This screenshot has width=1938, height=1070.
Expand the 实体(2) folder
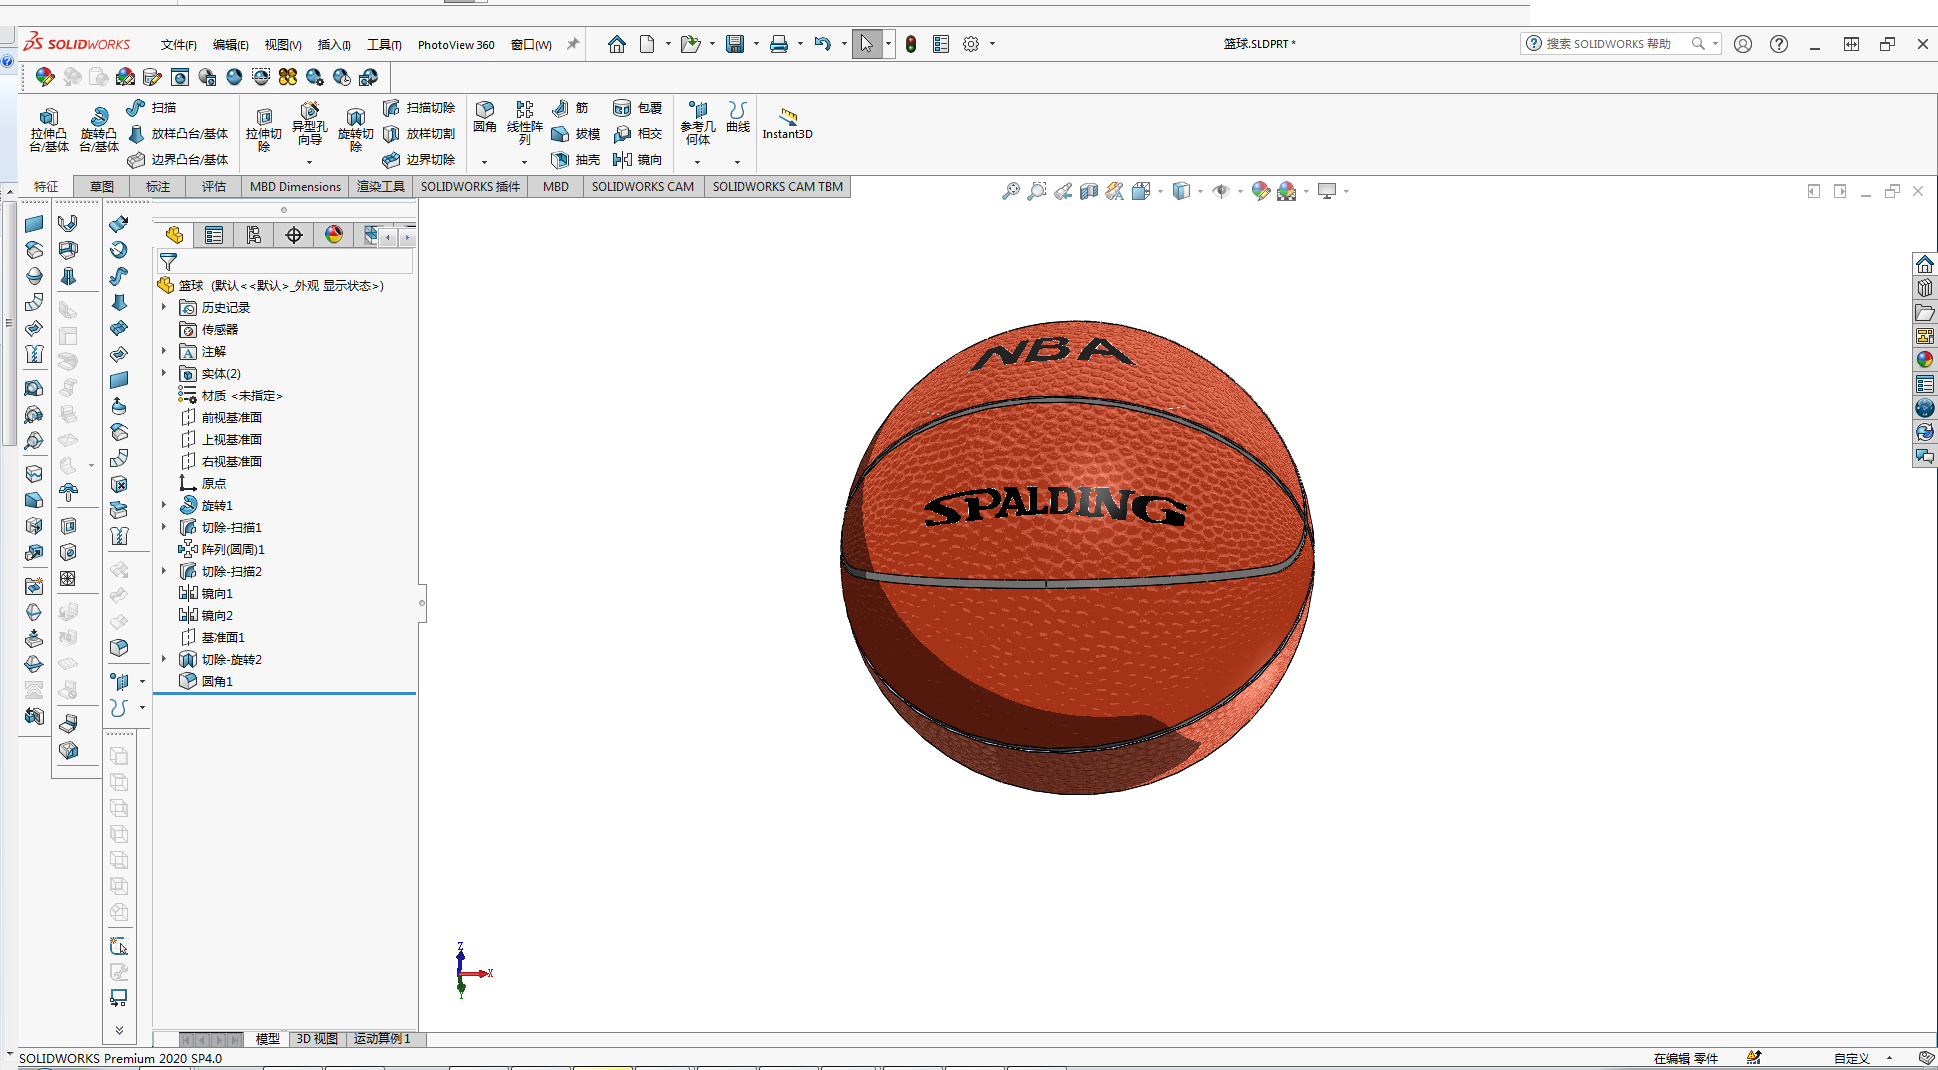164,373
